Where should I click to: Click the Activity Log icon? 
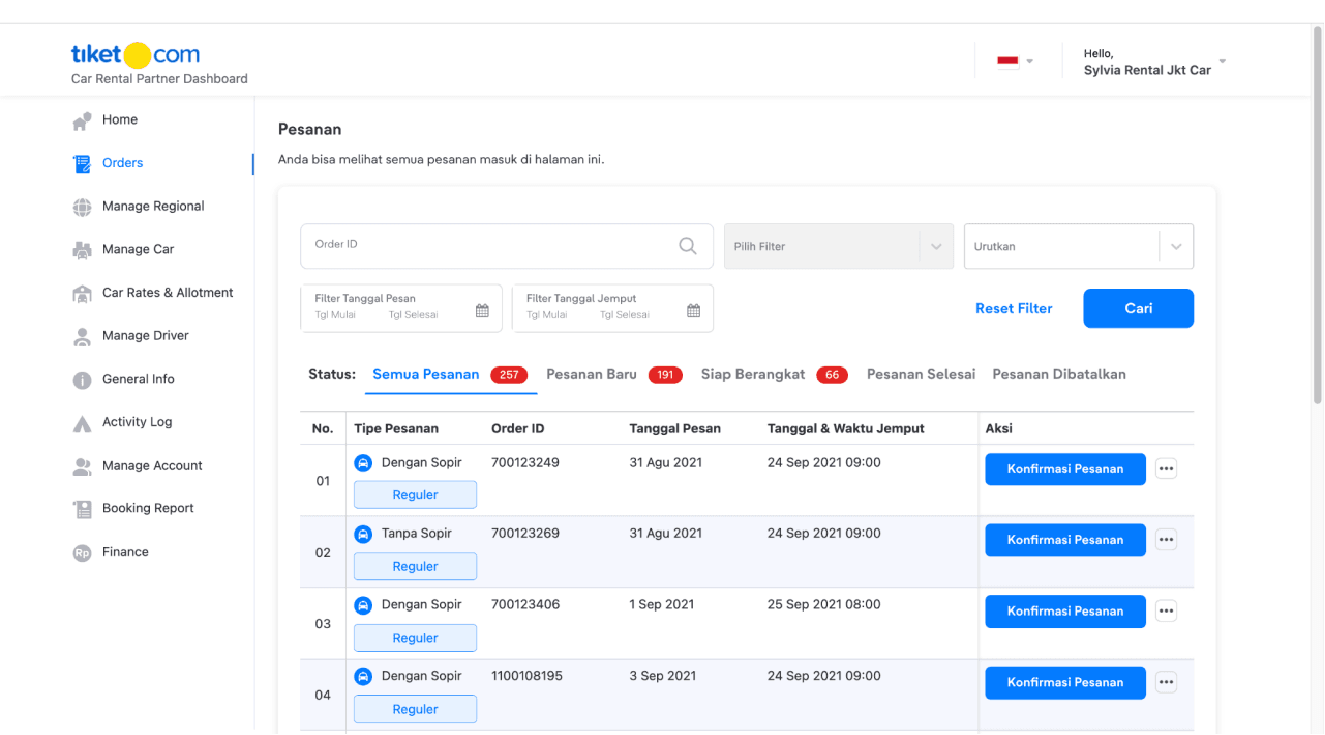[x=82, y=423]
